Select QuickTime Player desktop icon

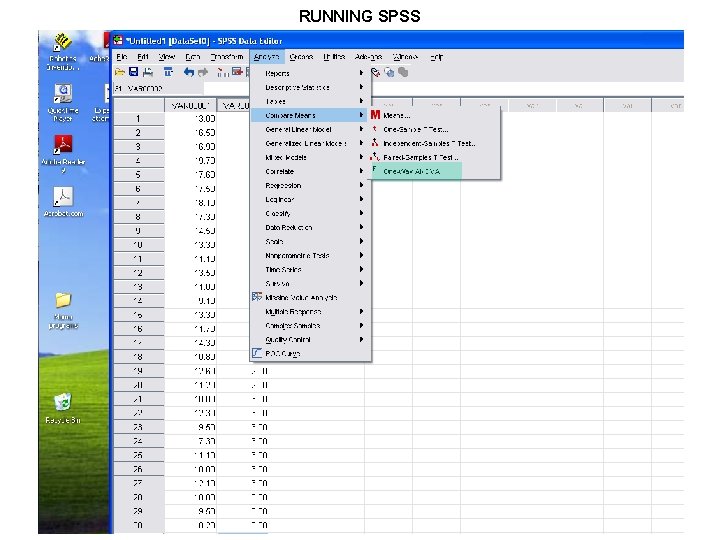click(x=63, y=103)
